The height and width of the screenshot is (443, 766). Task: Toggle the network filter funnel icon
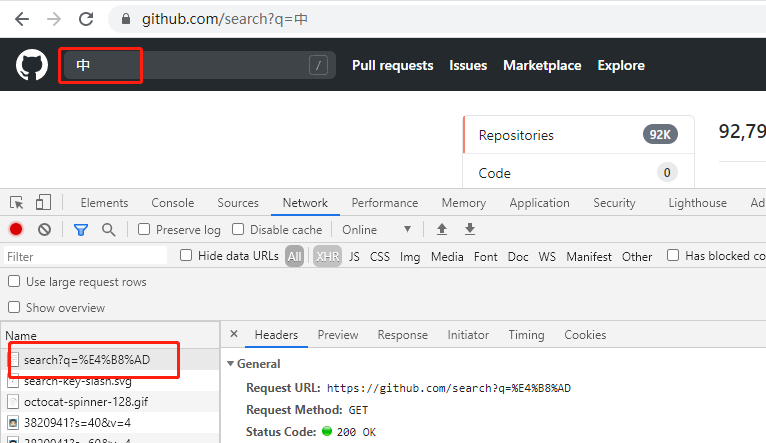(x=81, y=230)
